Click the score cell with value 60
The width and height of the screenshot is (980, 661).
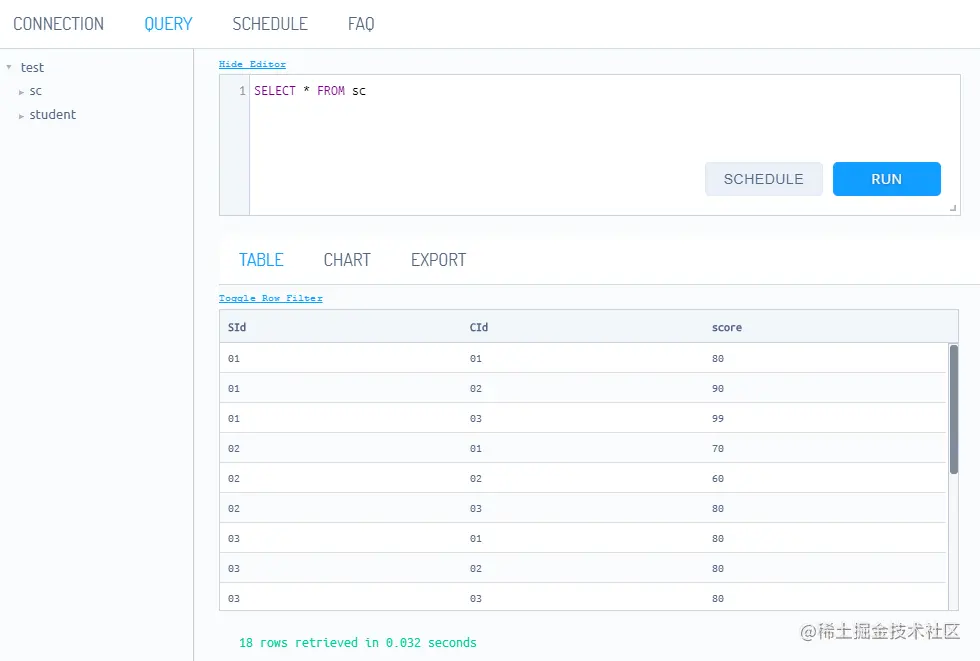pos(718,478)
